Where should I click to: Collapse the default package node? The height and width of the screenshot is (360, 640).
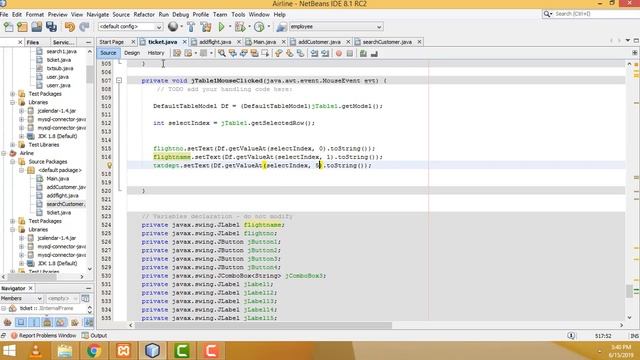click(x=22, y=170)
